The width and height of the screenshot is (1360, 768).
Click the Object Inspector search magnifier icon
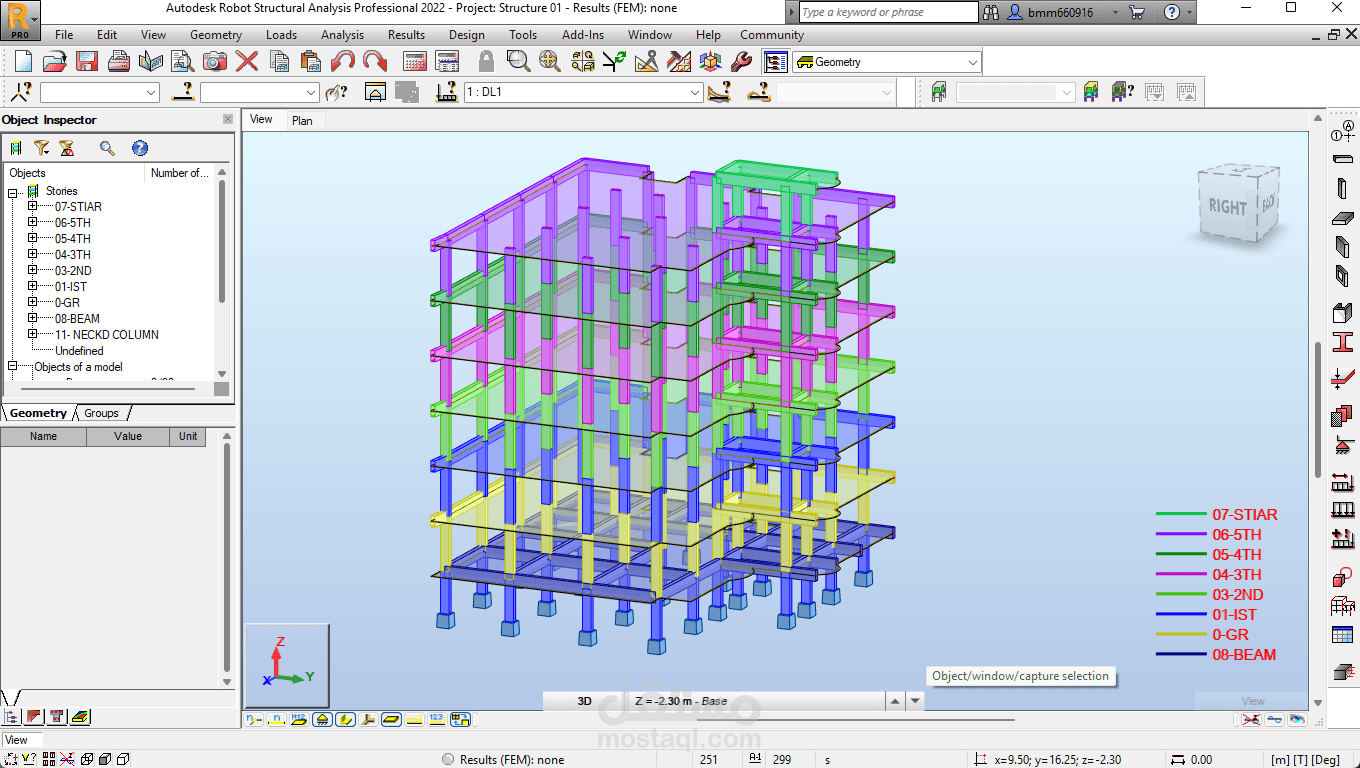point(107,148)
